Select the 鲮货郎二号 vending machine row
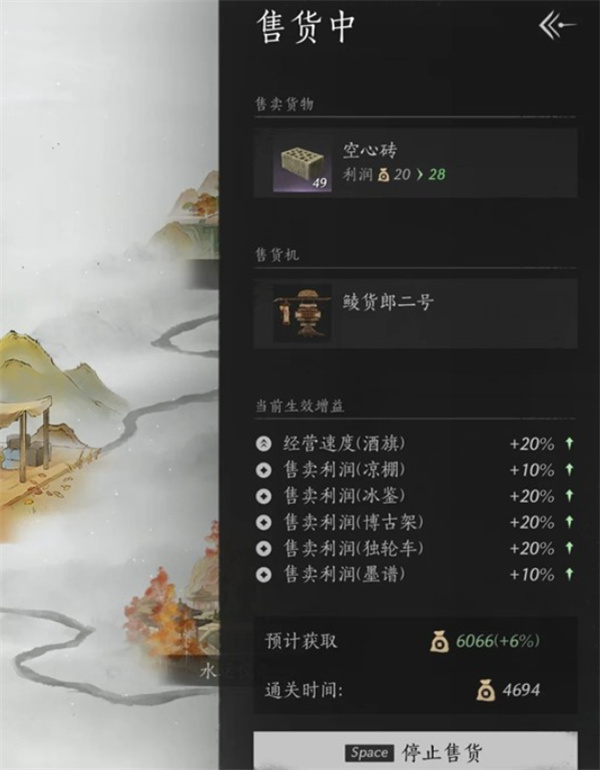This screenshot has width=600, height=770. 415,313
